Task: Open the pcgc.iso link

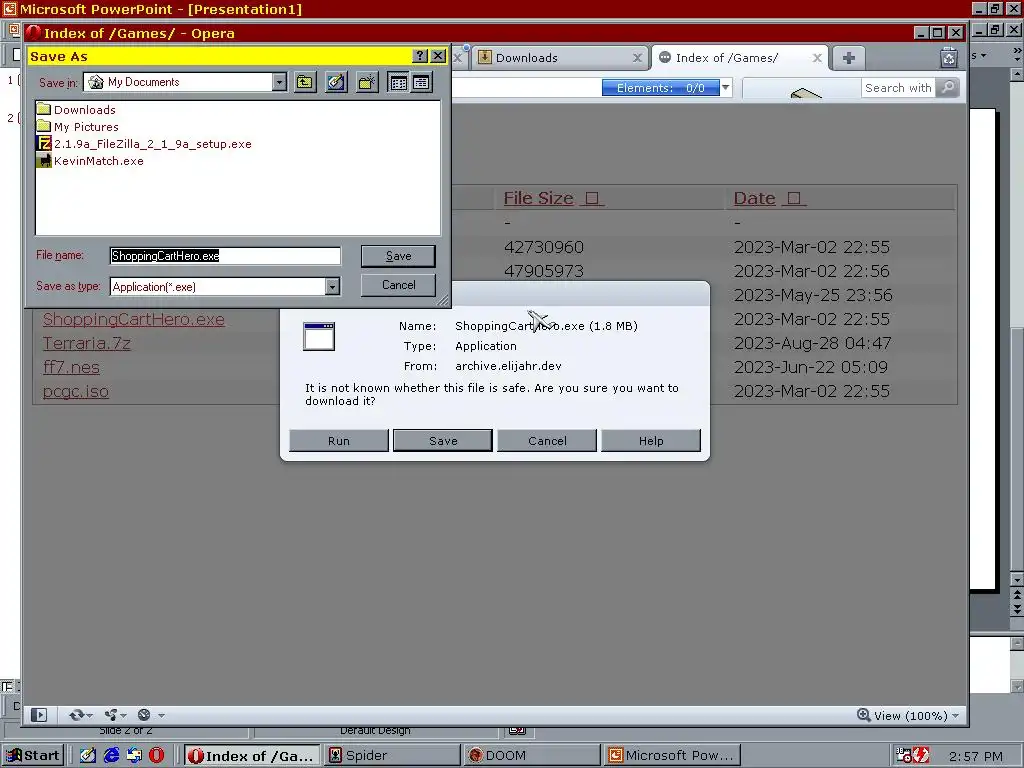Action: [76, 391]
